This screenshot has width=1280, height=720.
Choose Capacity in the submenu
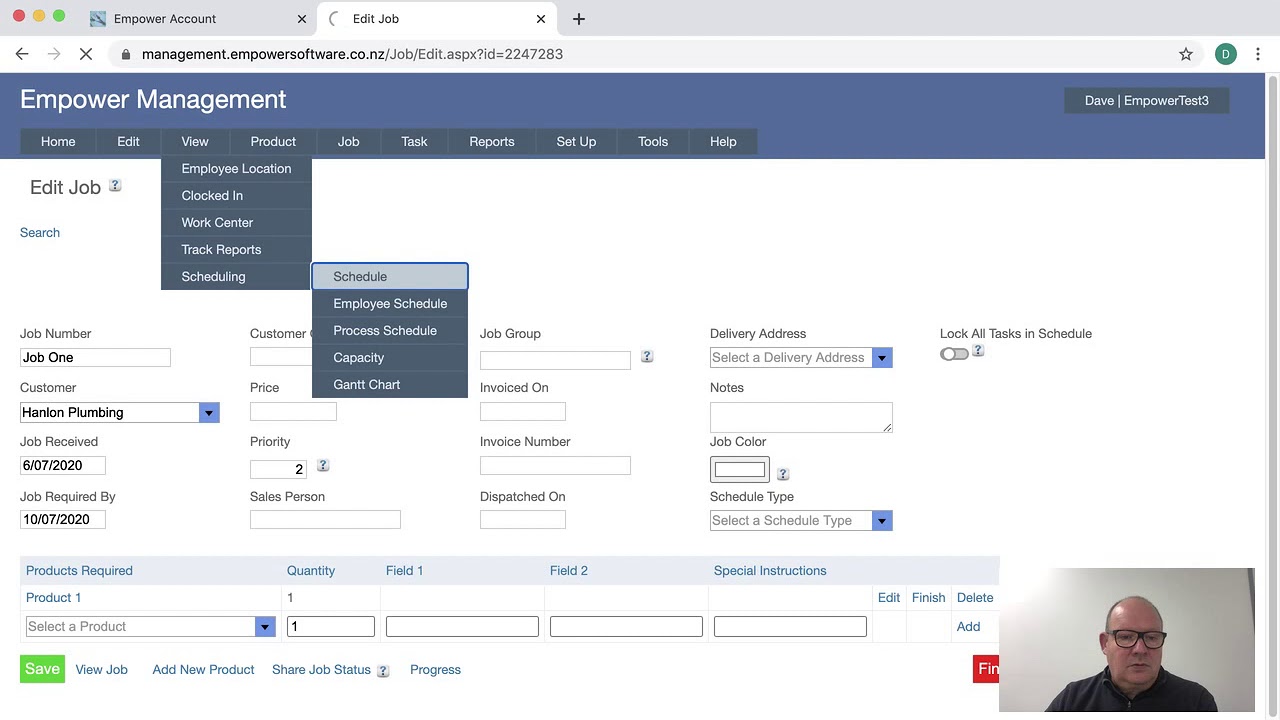390,358
